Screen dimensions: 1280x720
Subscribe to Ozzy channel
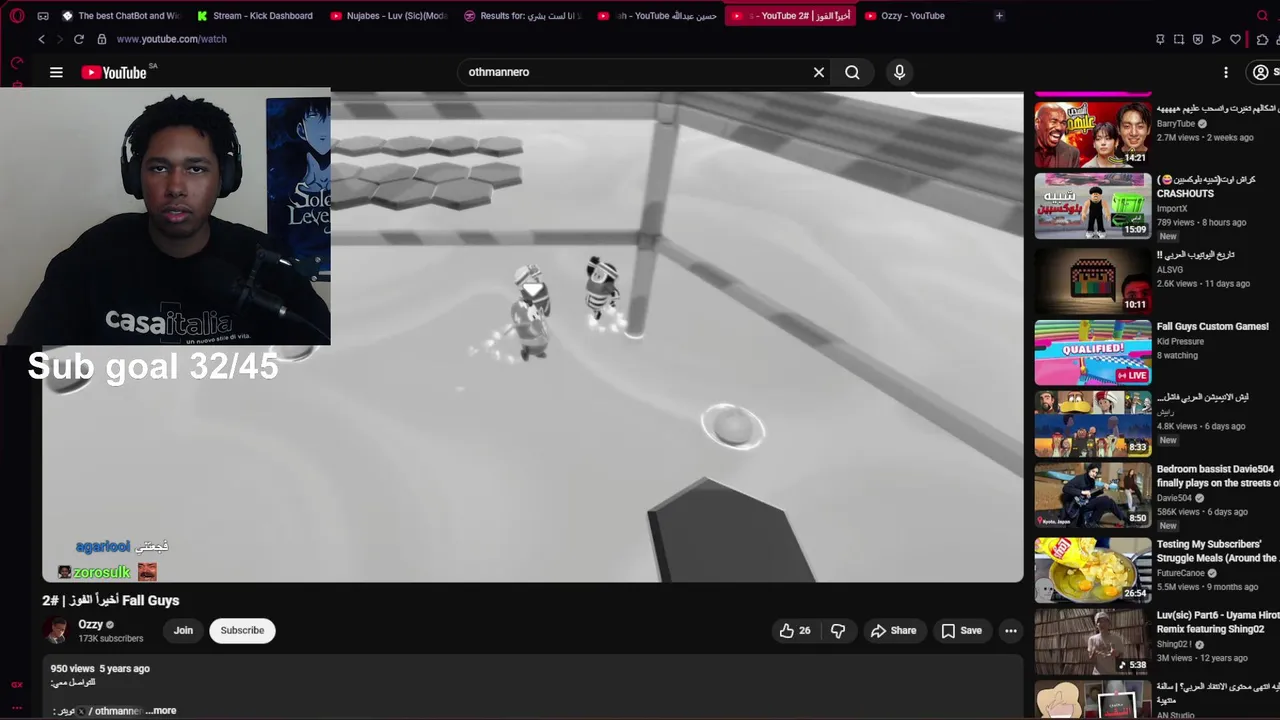pyautogui.click(x=242, y=630)
